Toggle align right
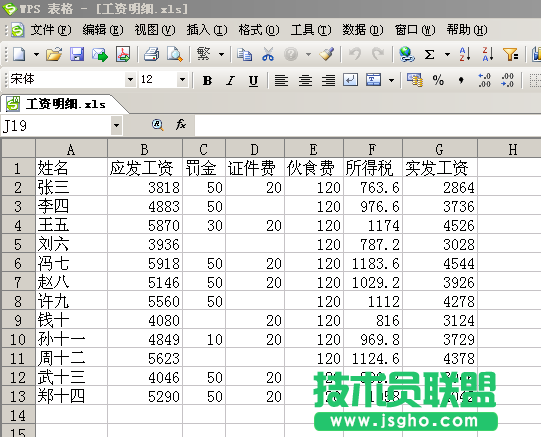The width and height of the screenshot is (541, 437). [x=328, y=80]
